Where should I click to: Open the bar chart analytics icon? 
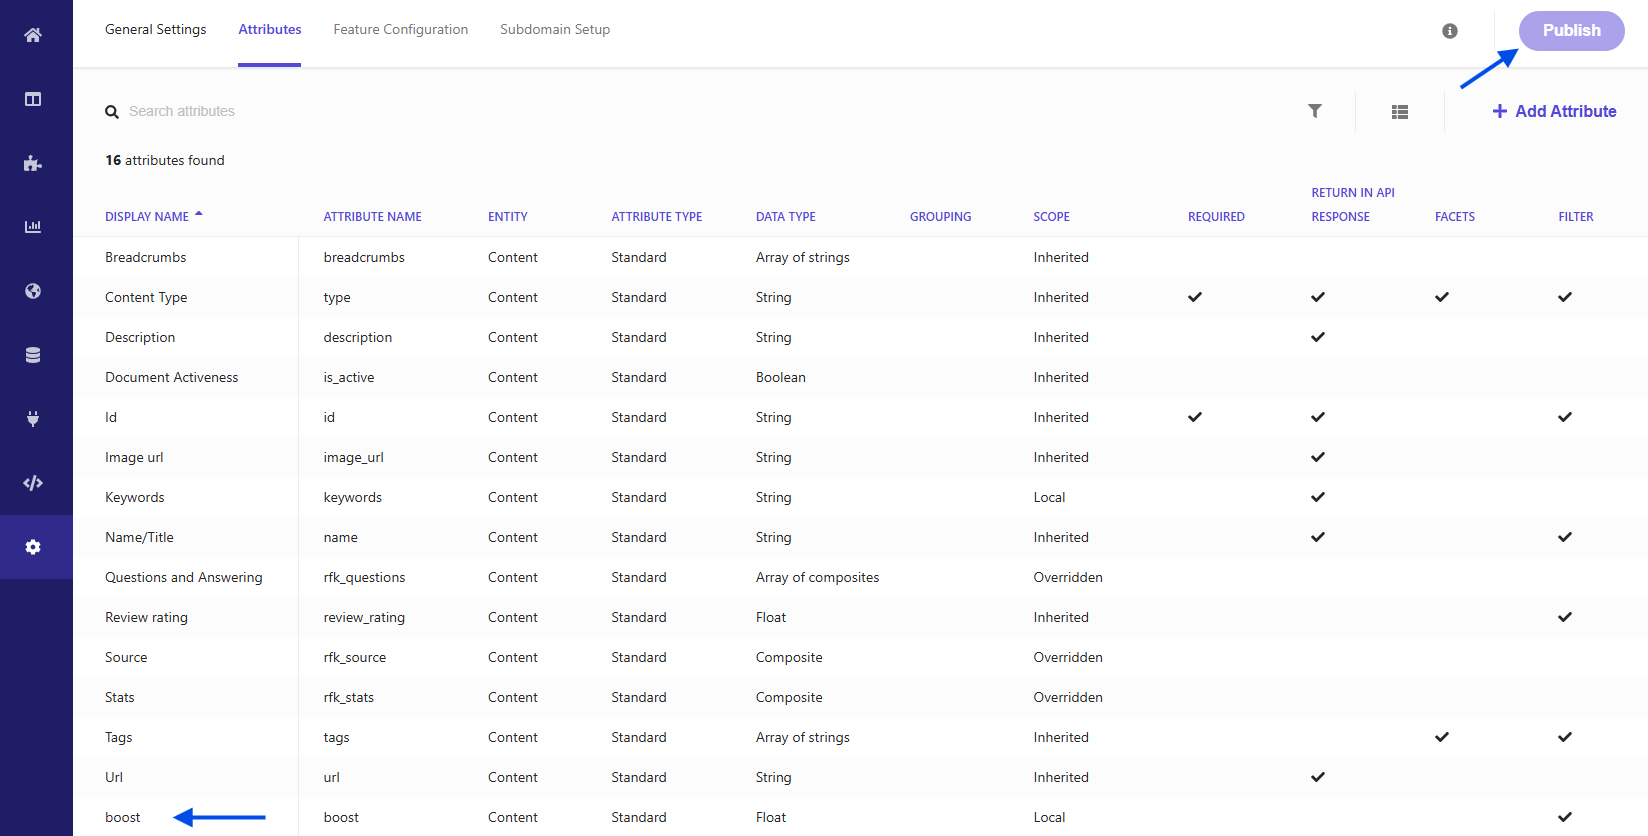pyautogui.click(x=33, y=227)
